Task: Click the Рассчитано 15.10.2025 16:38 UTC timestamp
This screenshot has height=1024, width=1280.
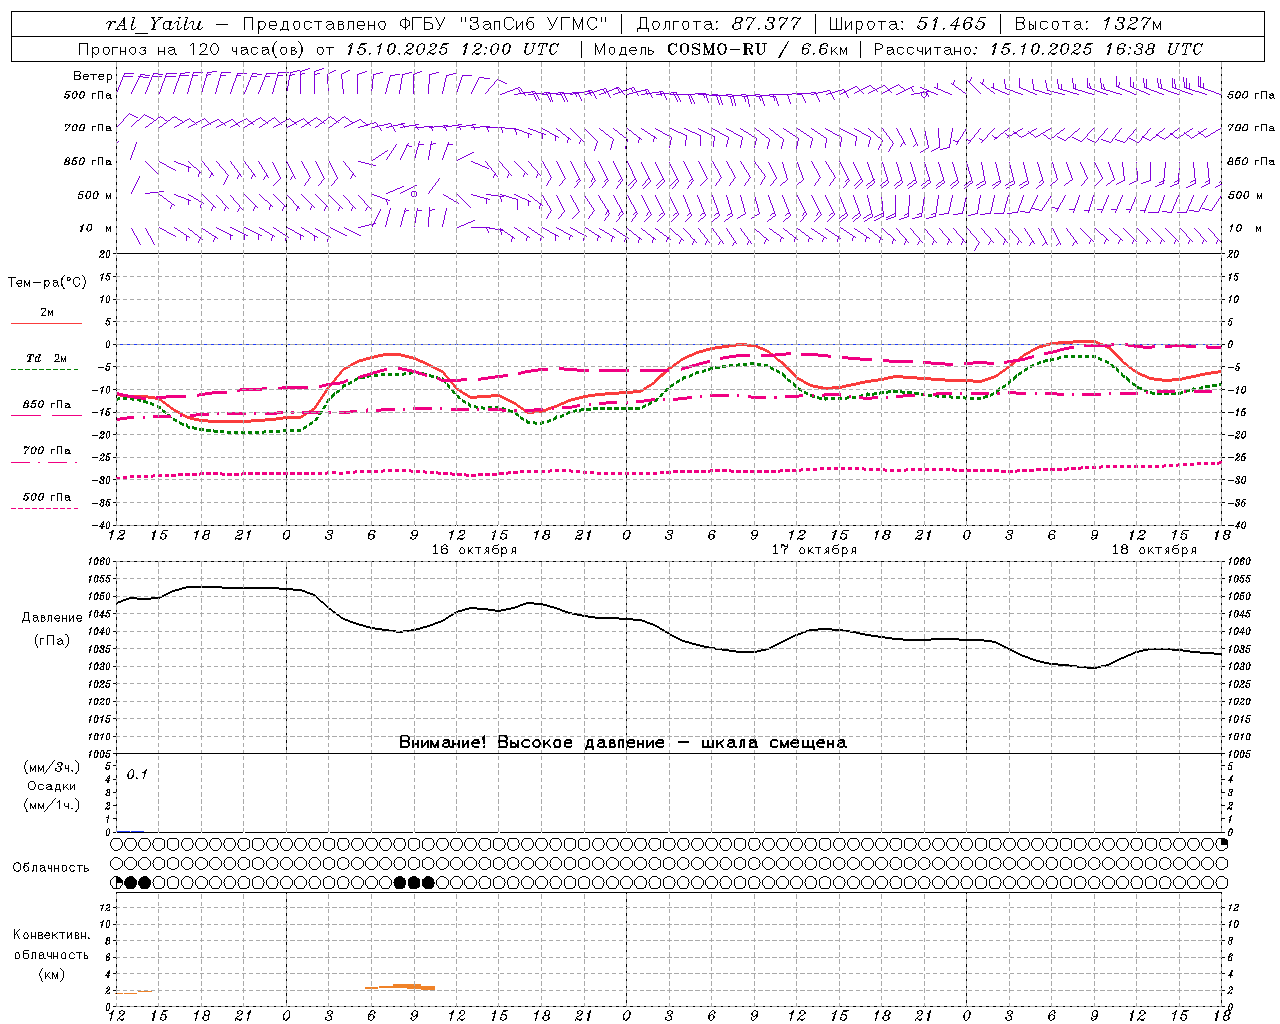Action: [1038, 49]
